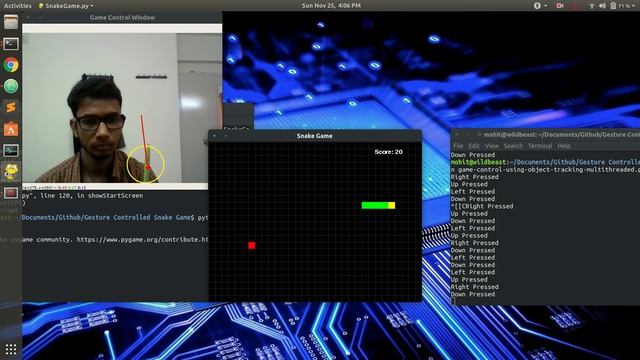Show Applications grid button
640x360 pixels.
tap(11, 349)
